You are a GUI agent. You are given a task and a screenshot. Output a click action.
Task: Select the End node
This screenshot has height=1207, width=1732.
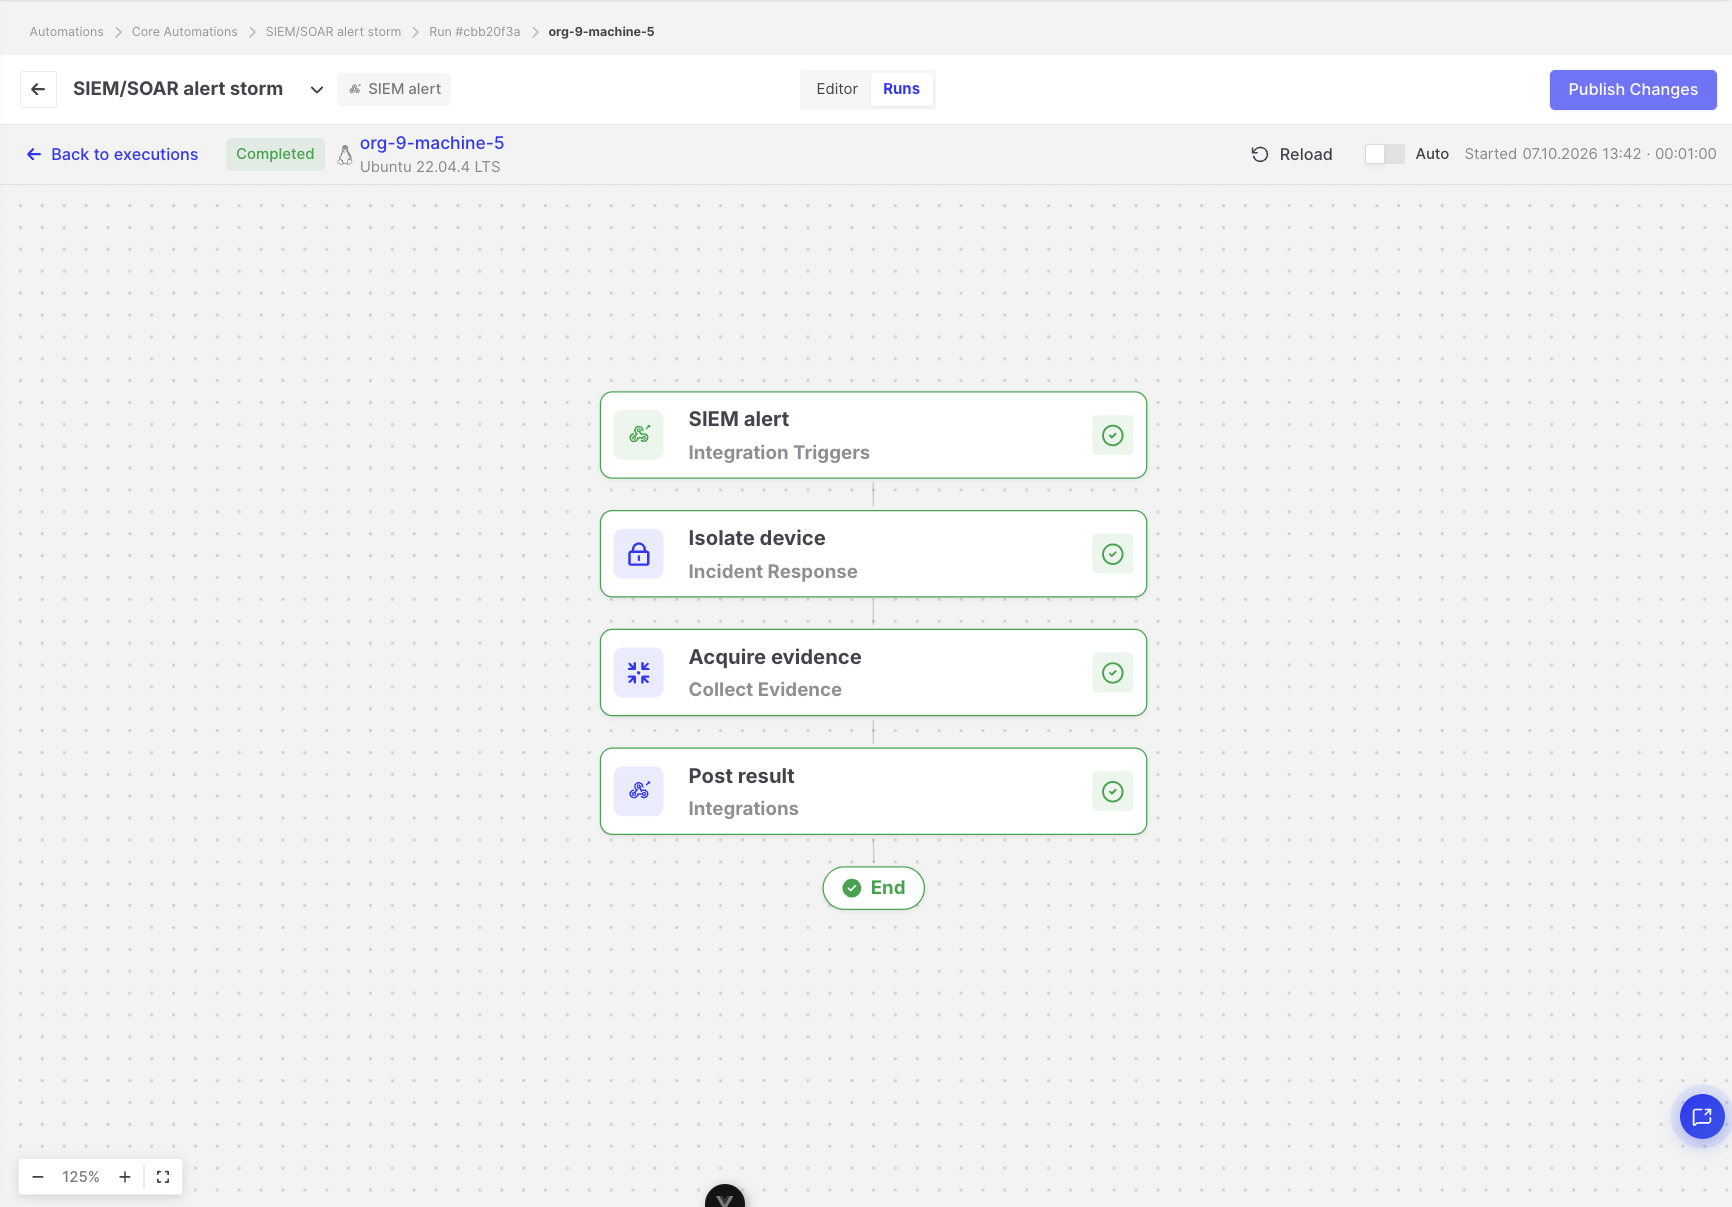873,888
